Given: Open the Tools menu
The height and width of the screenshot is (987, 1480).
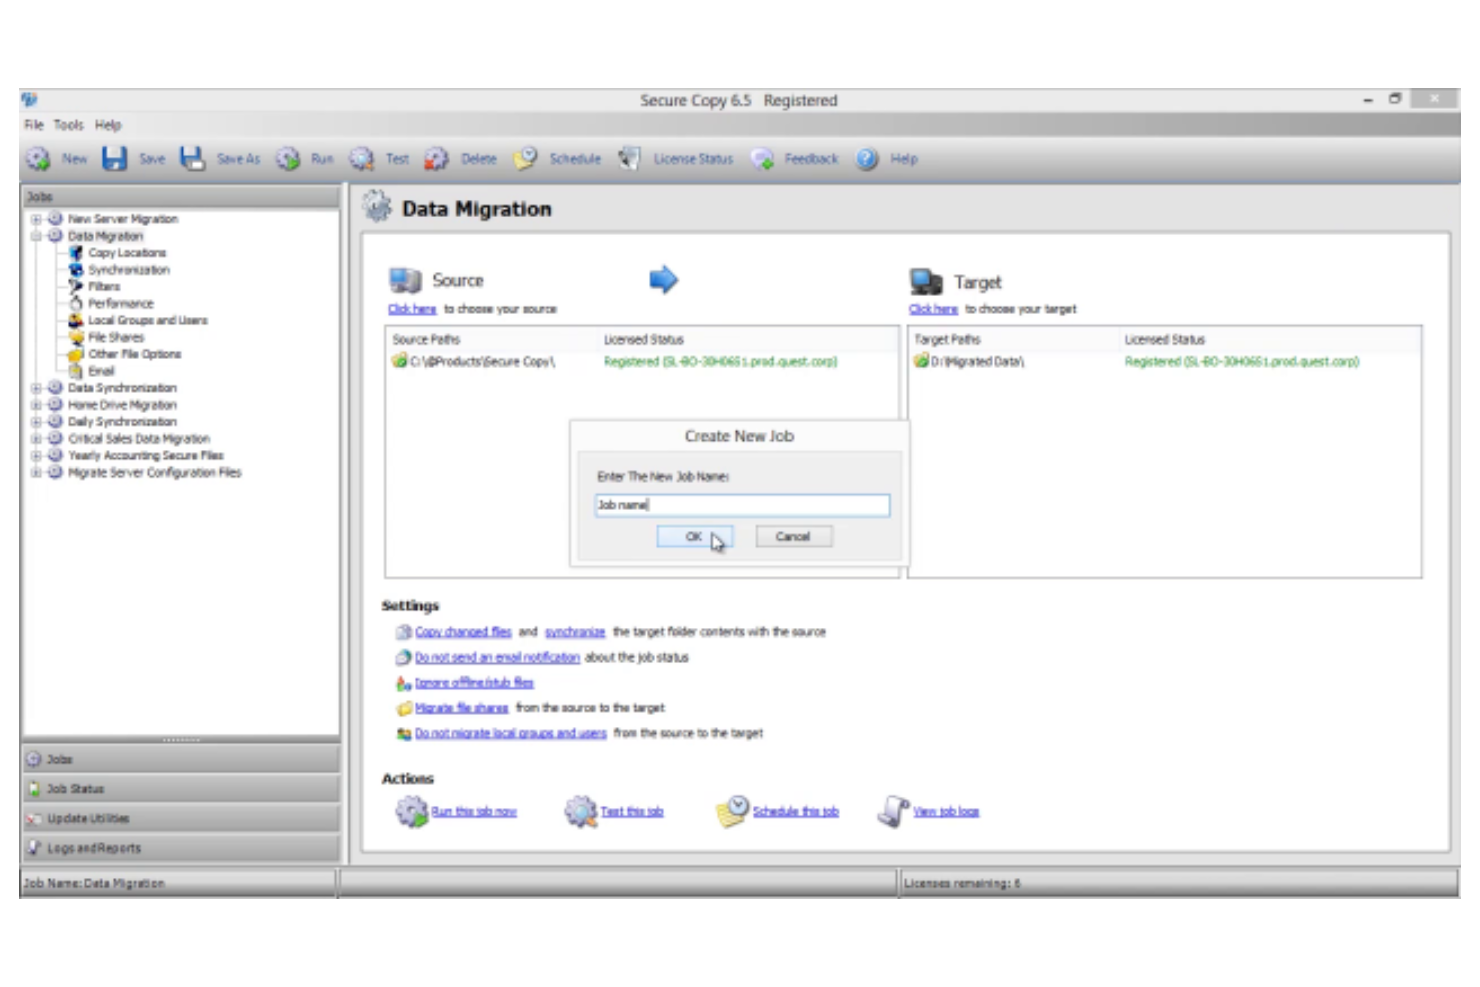Looking at the screenshot, I should point(69,125).
